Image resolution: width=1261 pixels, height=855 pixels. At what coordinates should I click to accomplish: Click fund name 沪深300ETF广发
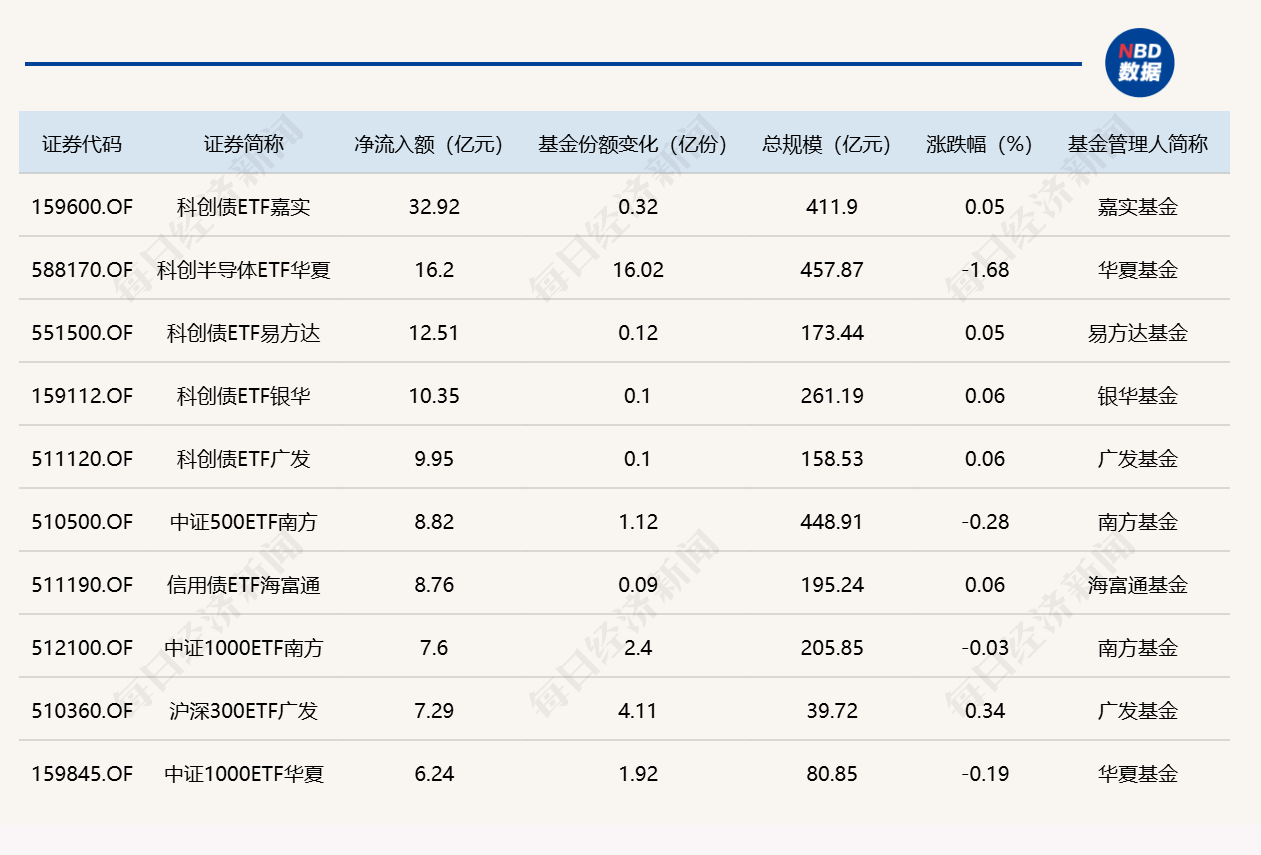pyautogui.click(x=244, y=711)
